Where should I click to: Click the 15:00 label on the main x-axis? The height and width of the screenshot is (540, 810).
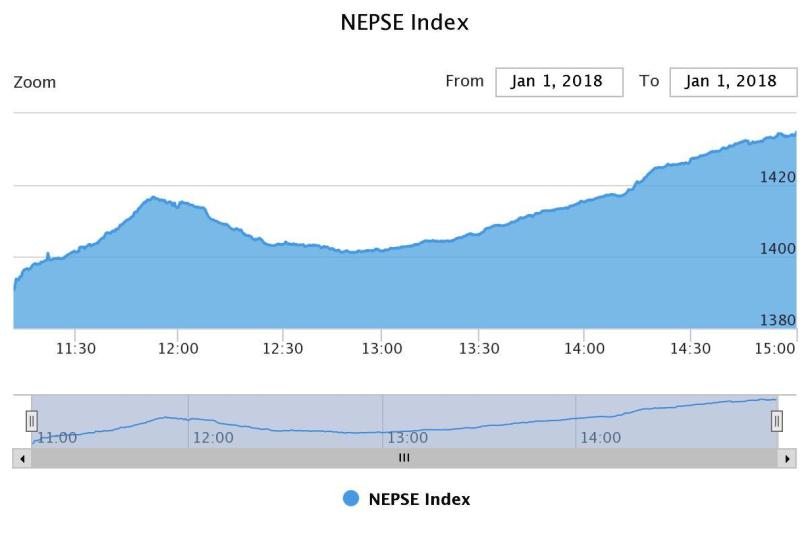click(775, 348)
